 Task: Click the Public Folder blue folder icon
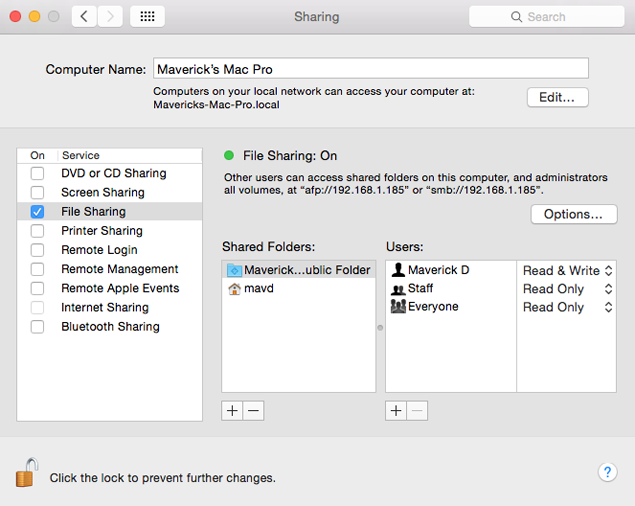(234, 270)
